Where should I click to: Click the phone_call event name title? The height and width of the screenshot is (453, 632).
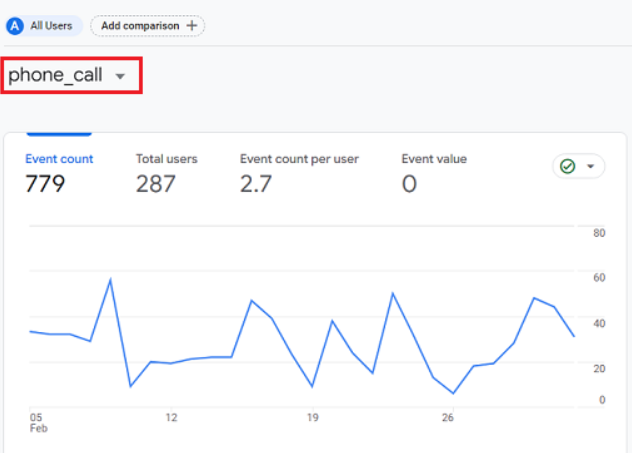(55, 75)
